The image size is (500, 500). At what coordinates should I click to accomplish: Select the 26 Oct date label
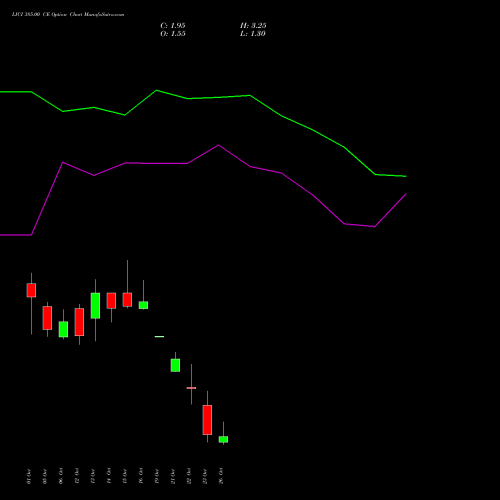point(221,476)
